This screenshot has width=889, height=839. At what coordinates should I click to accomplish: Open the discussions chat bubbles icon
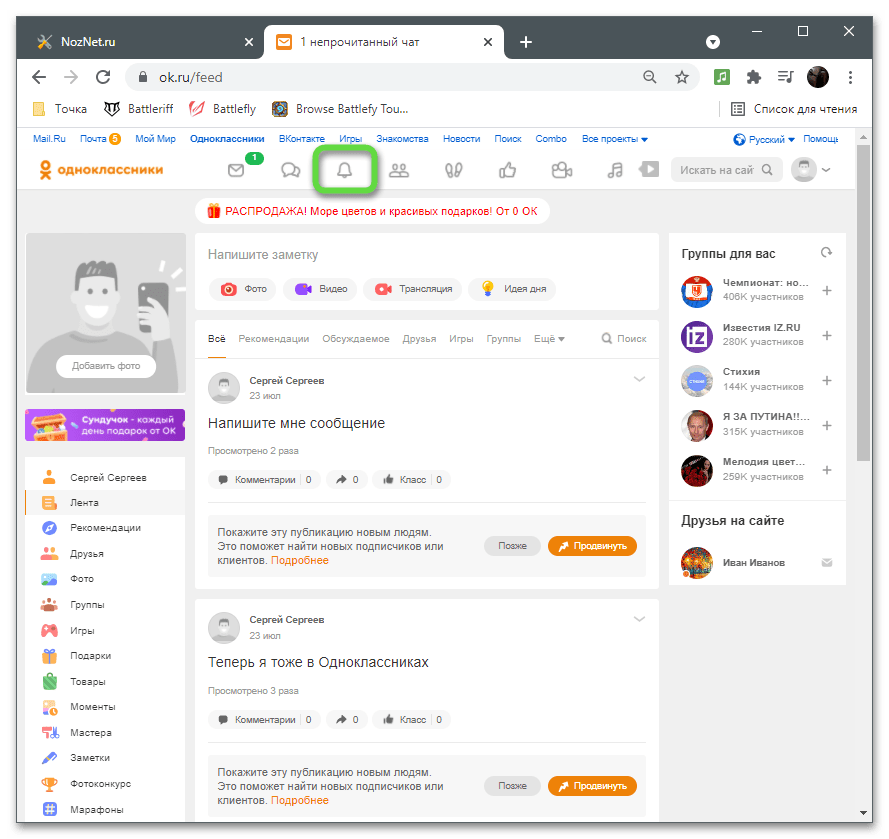coord(290,170)
